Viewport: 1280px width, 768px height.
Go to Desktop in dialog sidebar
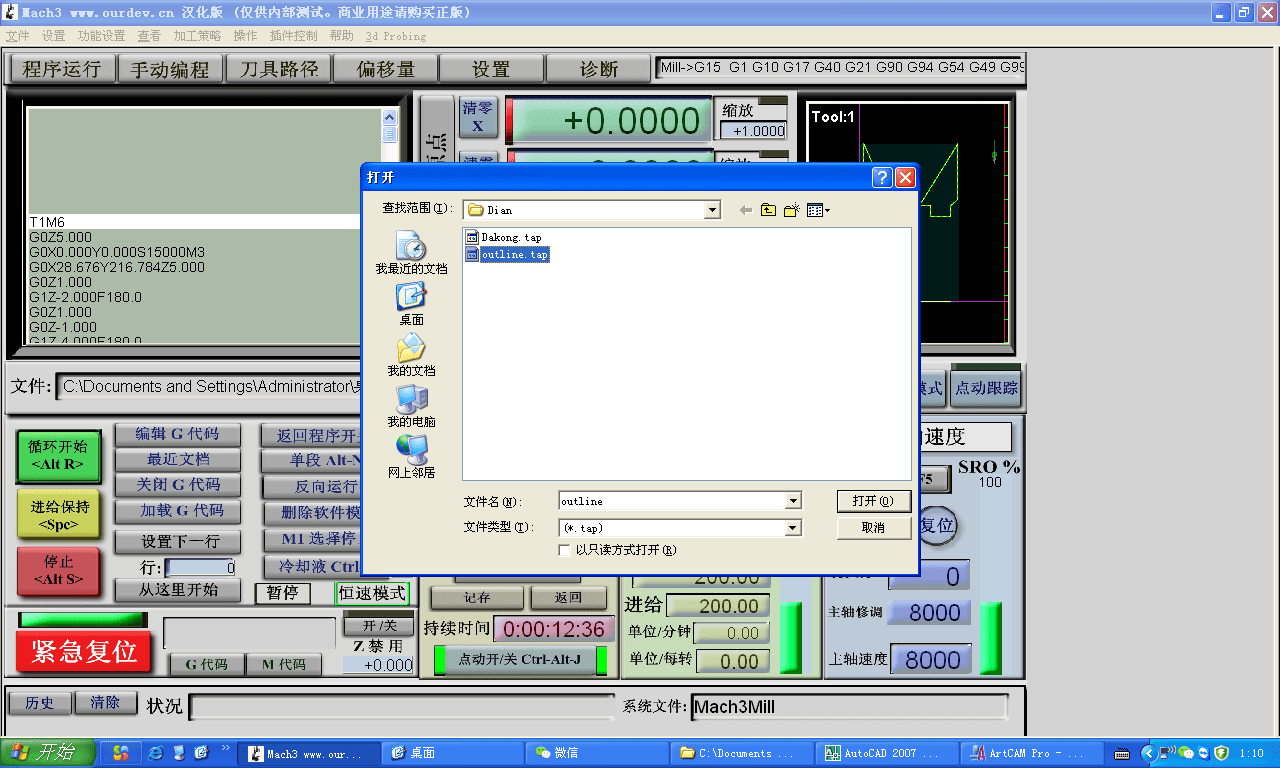point(411,304)
